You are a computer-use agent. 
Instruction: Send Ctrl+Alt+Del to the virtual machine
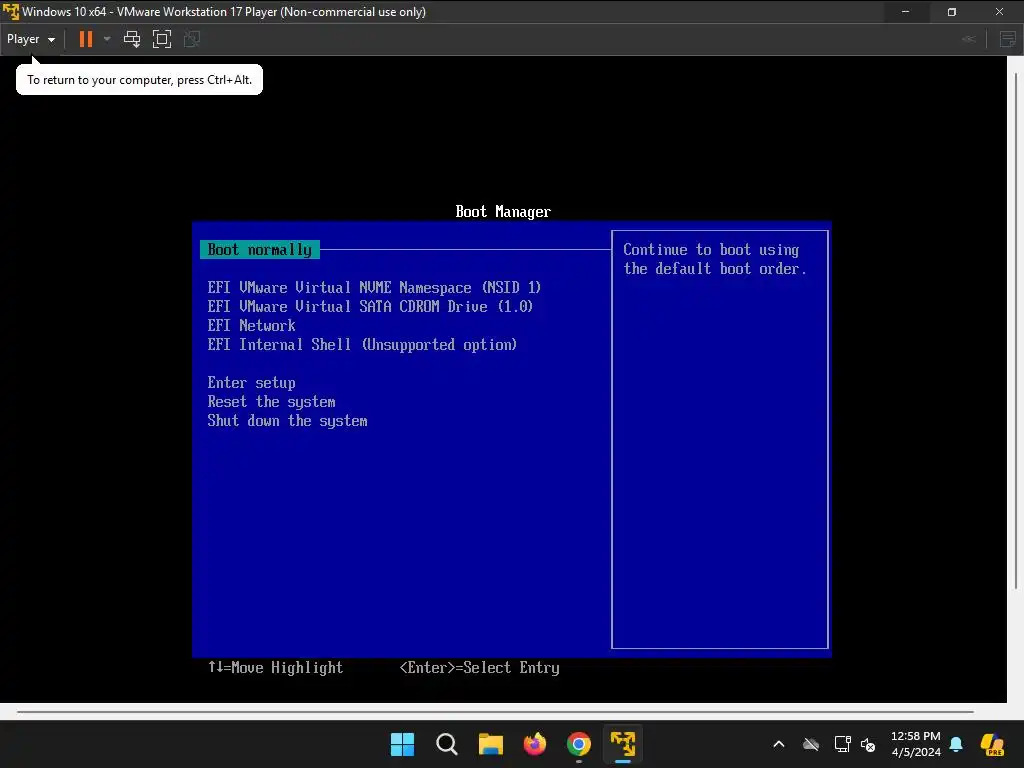pos(132,39)
